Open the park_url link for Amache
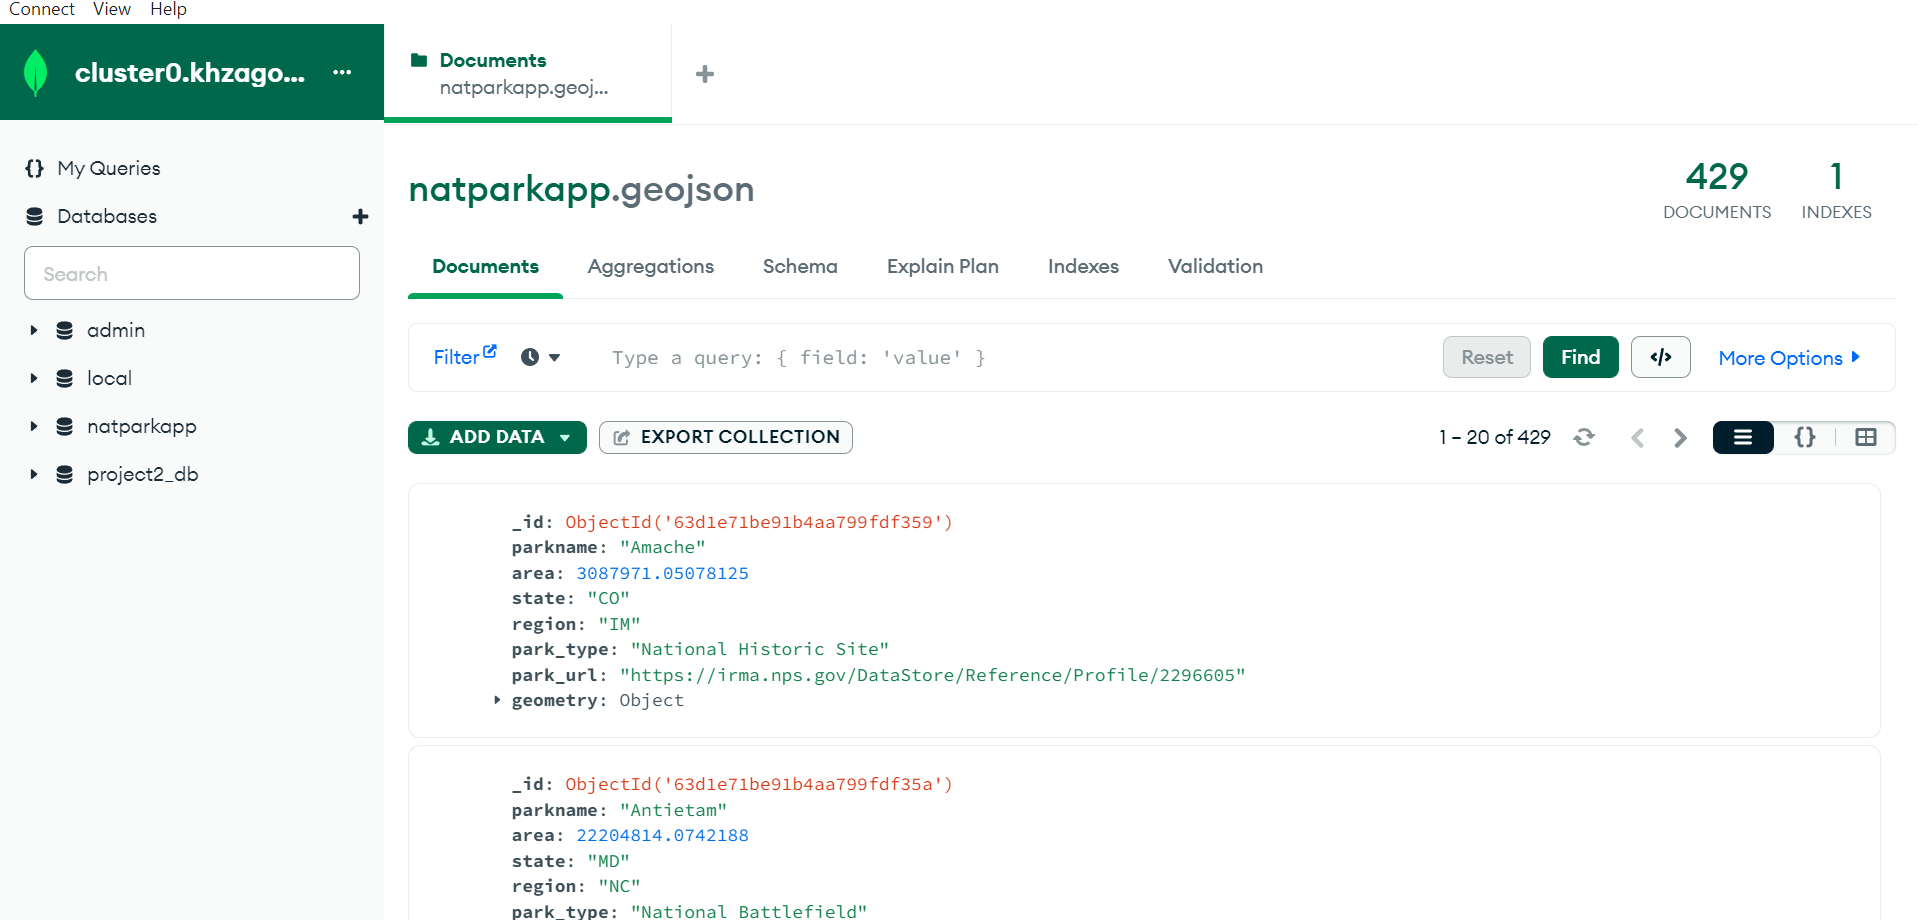Image resolution: width=1918 pixels, height=920 pixels. pyautogui.click(x=932, y=675)
